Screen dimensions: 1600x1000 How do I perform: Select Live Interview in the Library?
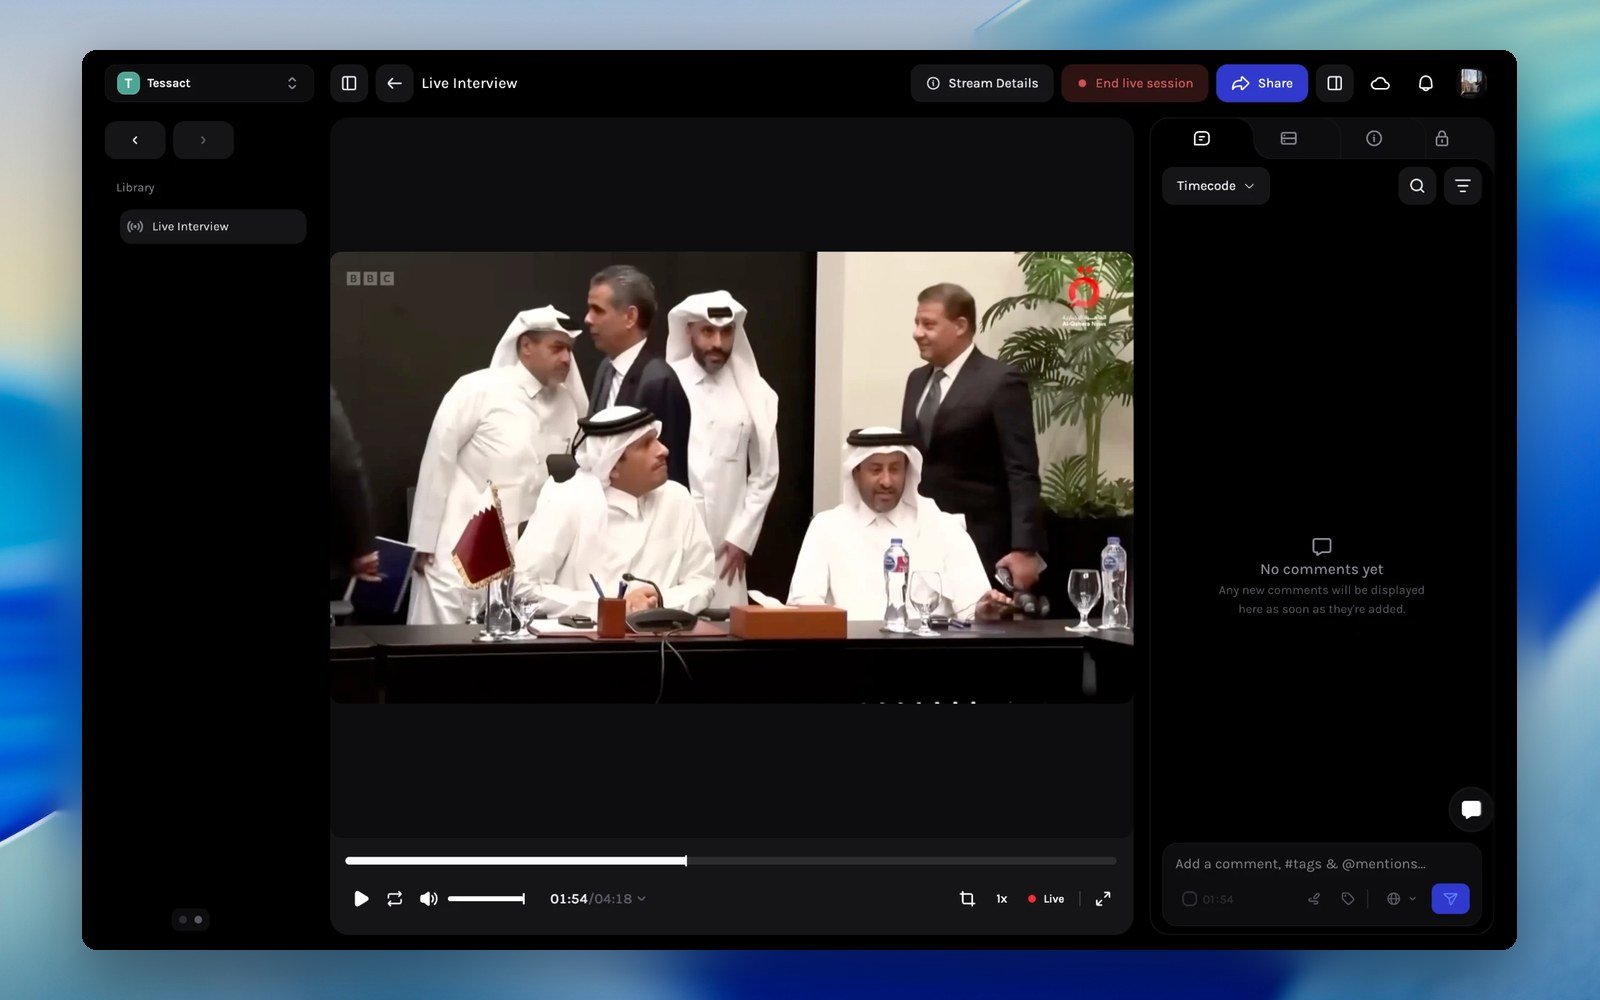tap(213, 227)
